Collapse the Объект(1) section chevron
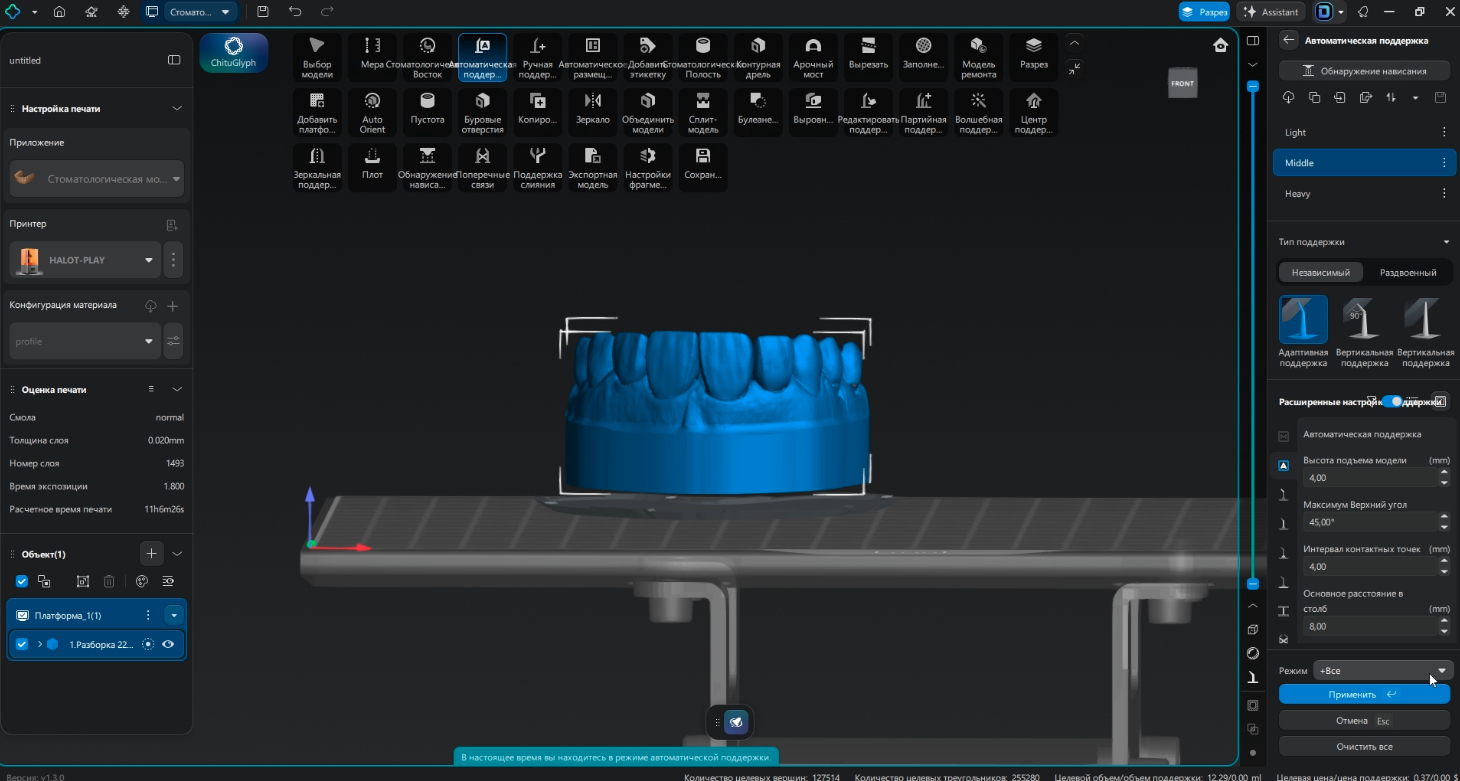1460x781 pixels. (x=177, y=553)
